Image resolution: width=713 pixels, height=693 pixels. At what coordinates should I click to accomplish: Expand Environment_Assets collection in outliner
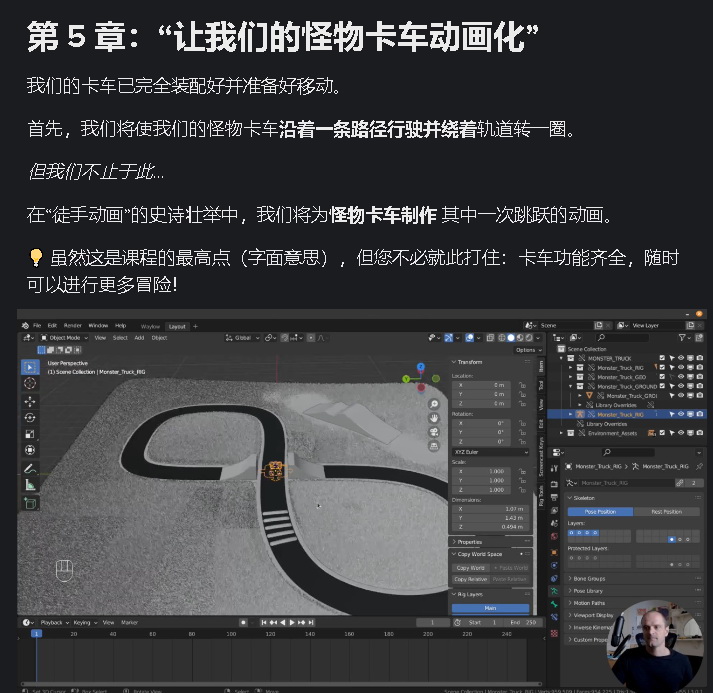[561, 433]
